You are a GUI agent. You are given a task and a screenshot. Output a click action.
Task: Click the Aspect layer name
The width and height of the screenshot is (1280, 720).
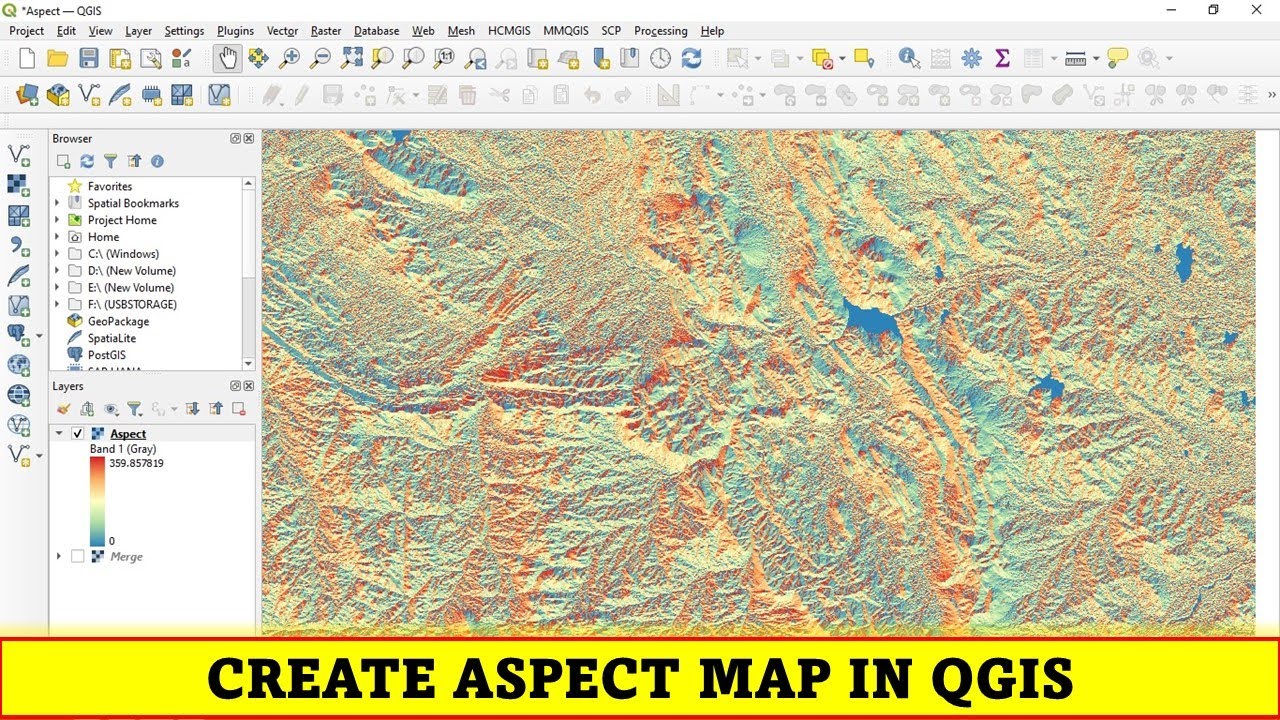pyautogui.click(x=128, y=434)
